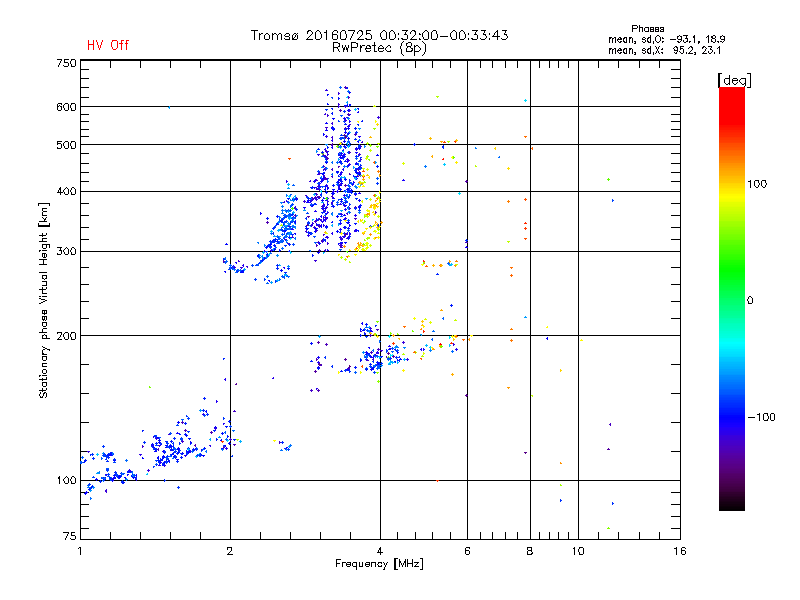Click the y-axis tick label '500'
Image resolution: width=800 pixels, height=600 pixels.
[67, 145]
